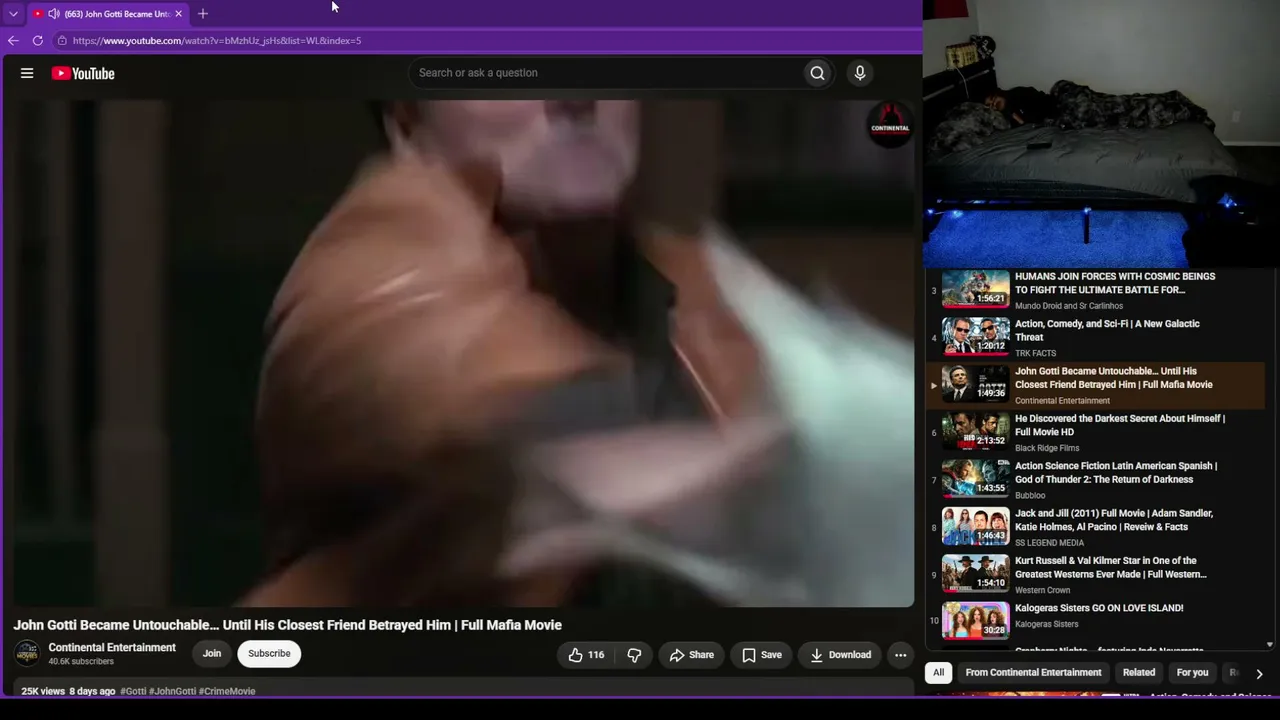Click 'Bubbloo' channel name
The height and width of the screenshot is (720, 1280).
click(1030, 495)
